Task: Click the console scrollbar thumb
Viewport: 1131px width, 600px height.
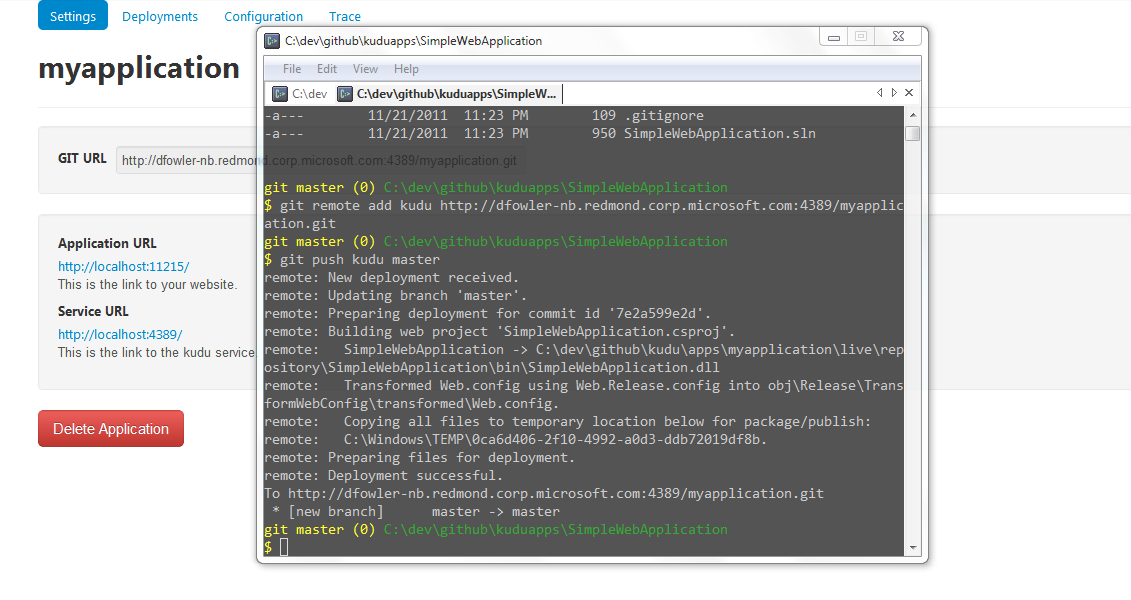Action: (x=913, y=133)
